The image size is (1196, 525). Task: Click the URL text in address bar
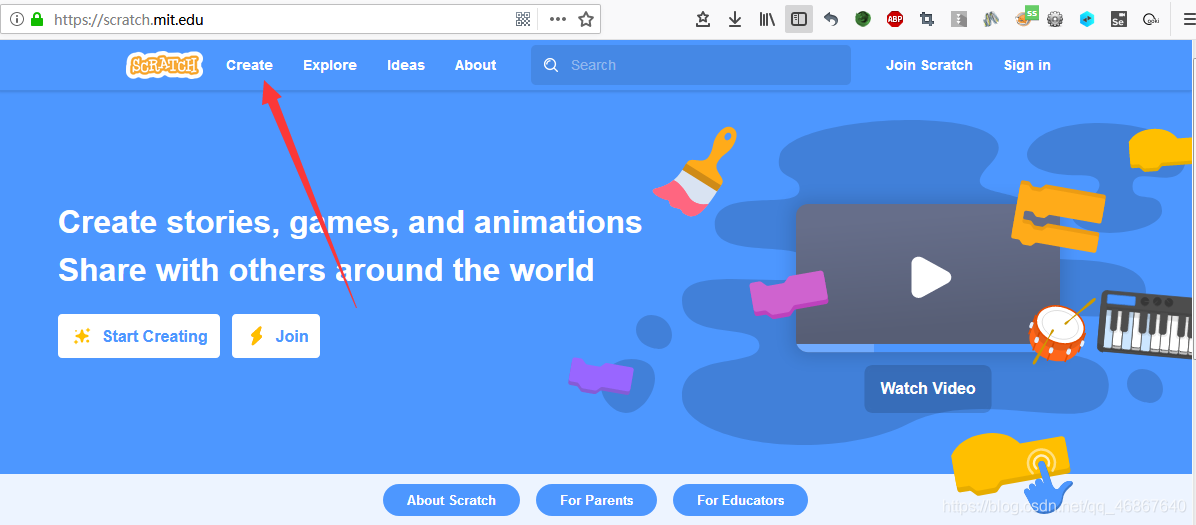point(128,20)
